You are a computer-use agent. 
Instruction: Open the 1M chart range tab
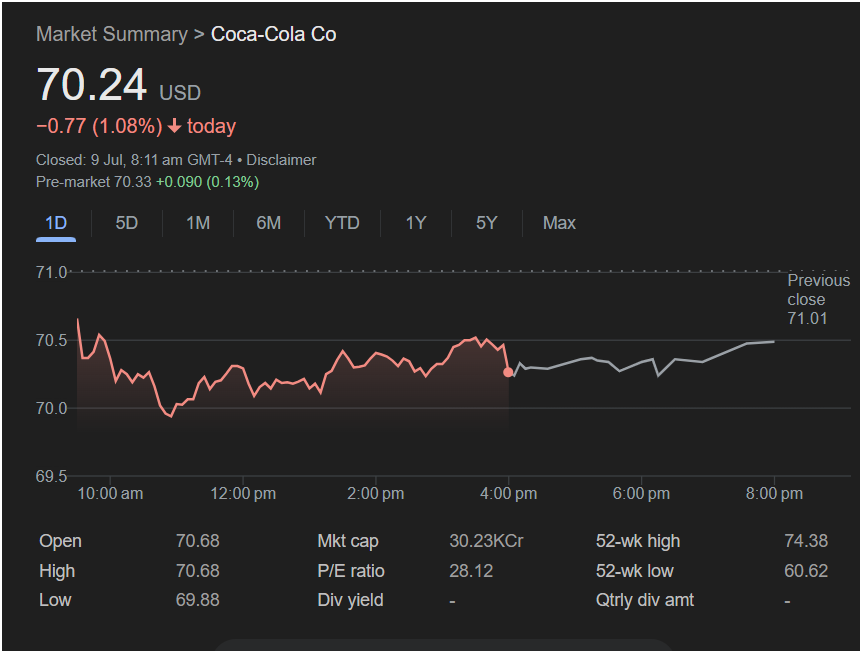(x=198, y=223)
